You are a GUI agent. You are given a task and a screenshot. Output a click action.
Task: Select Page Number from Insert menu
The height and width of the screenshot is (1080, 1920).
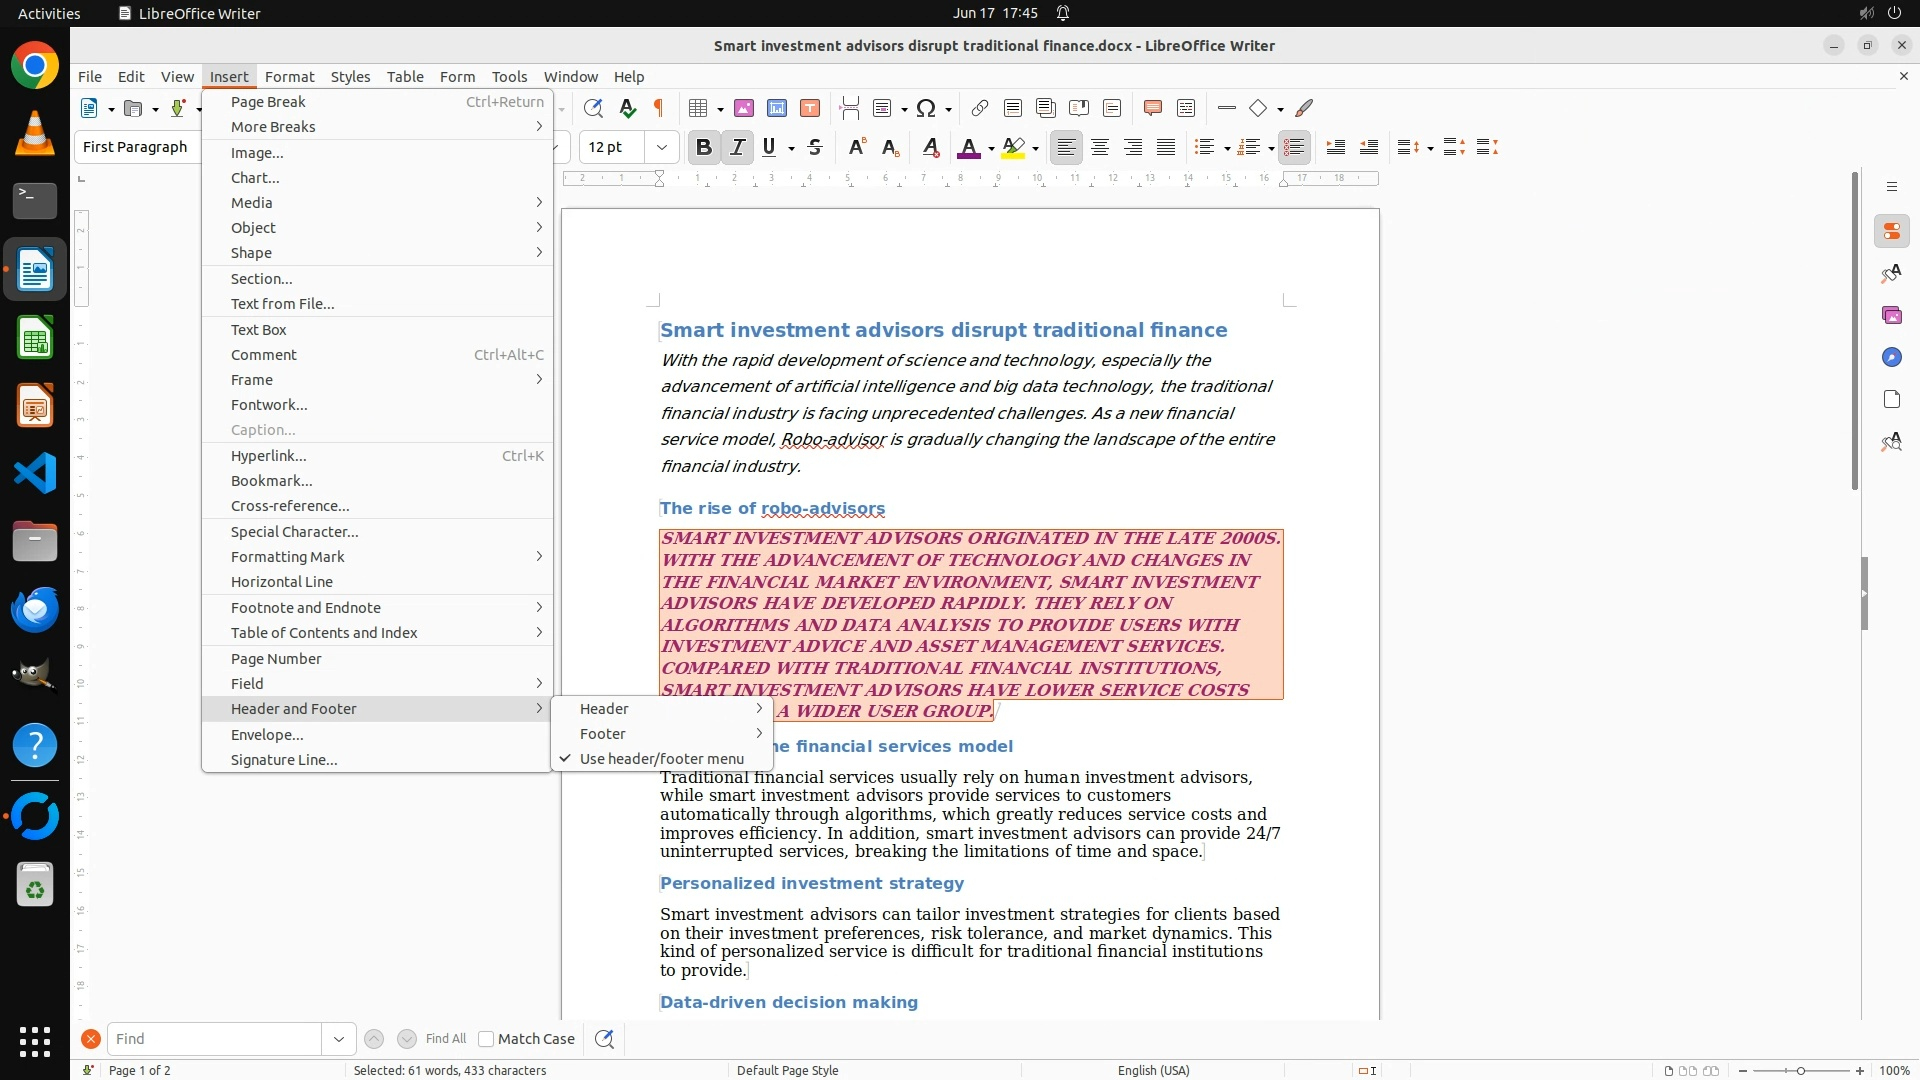[276, 659]
